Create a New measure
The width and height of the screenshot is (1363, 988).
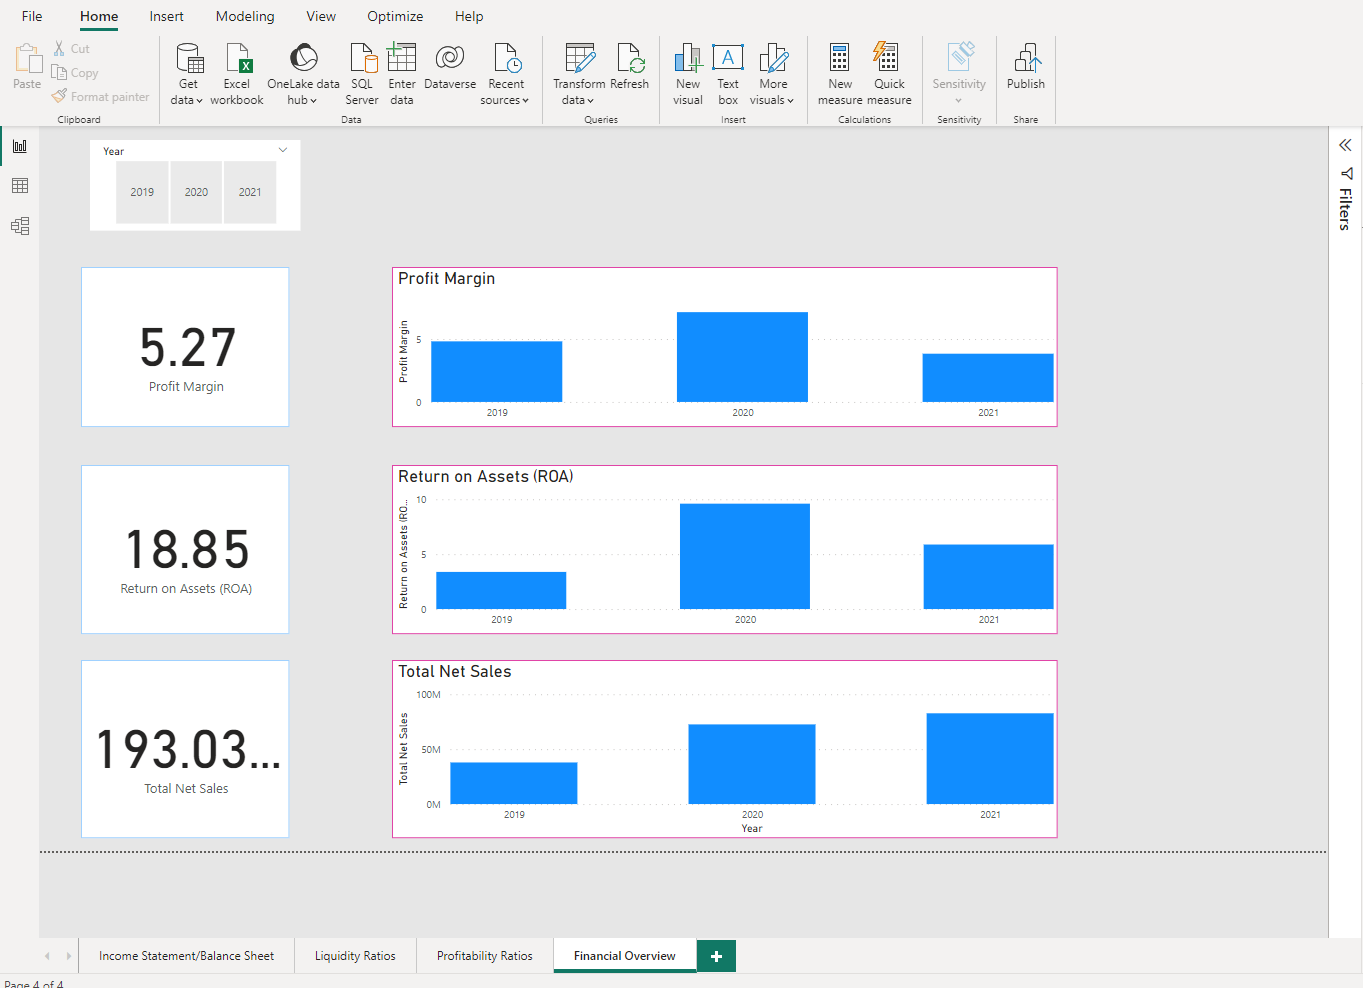point(840,73)
